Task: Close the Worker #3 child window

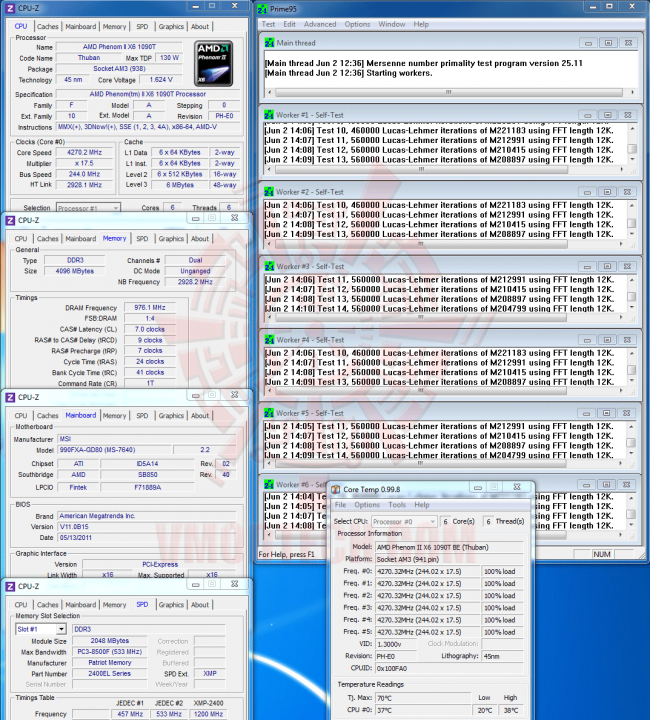Action: pyautogui.click(x=628, y=266)
